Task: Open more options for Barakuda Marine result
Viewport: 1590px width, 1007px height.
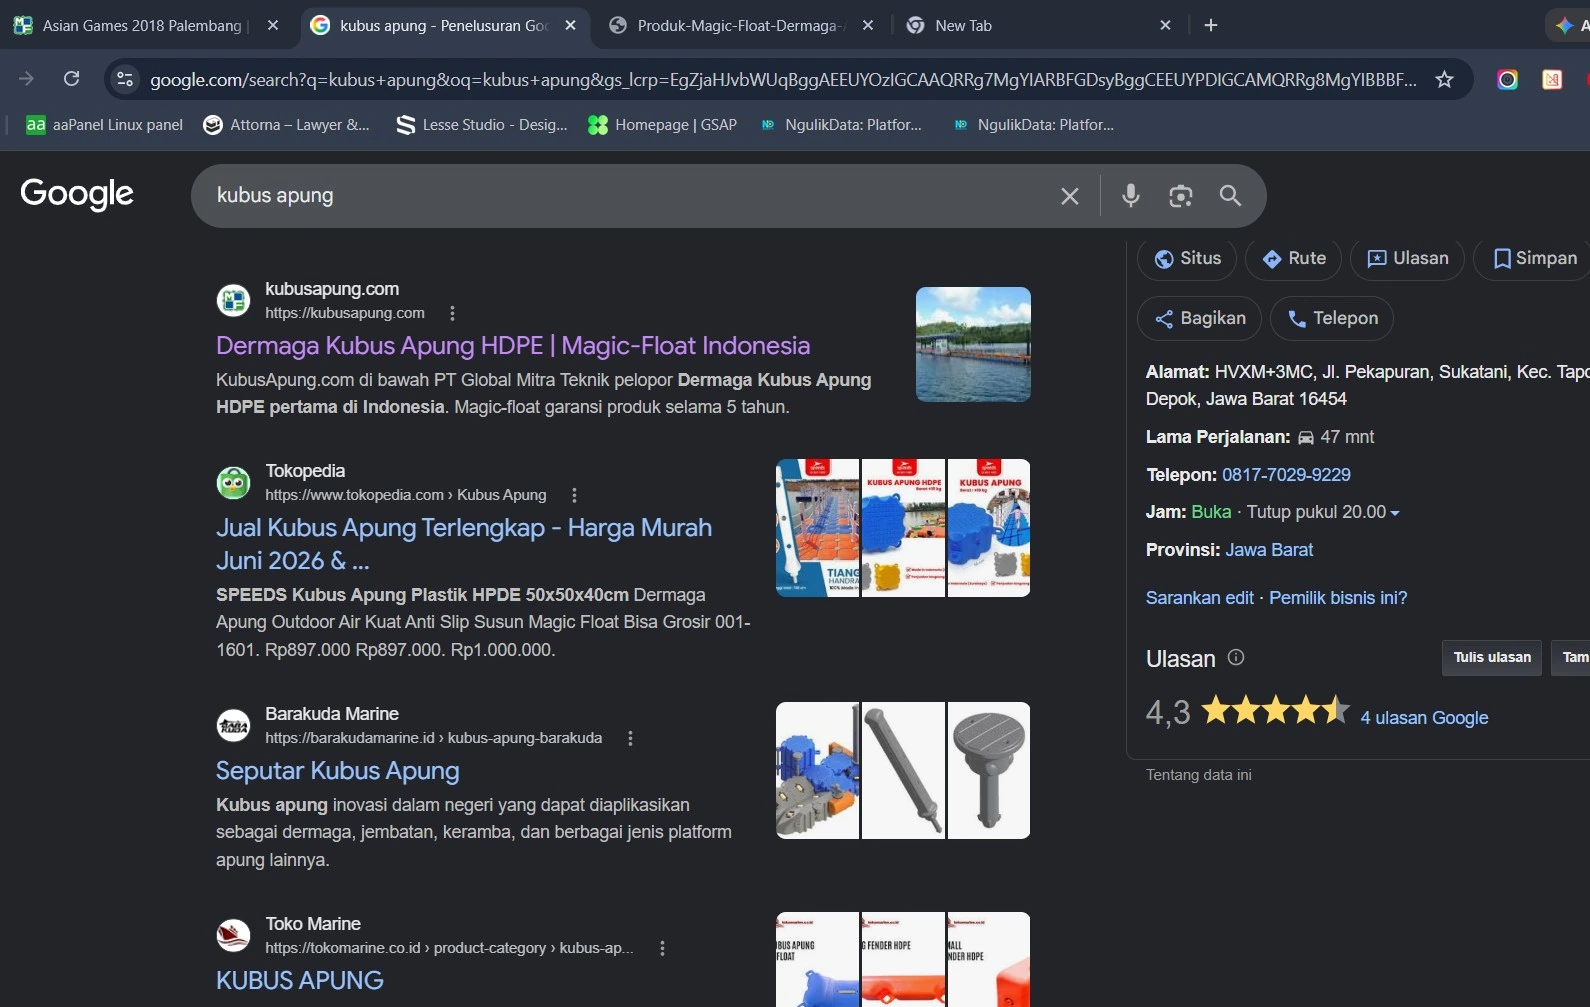Action: pyautogui.click(x=630, y=738)
